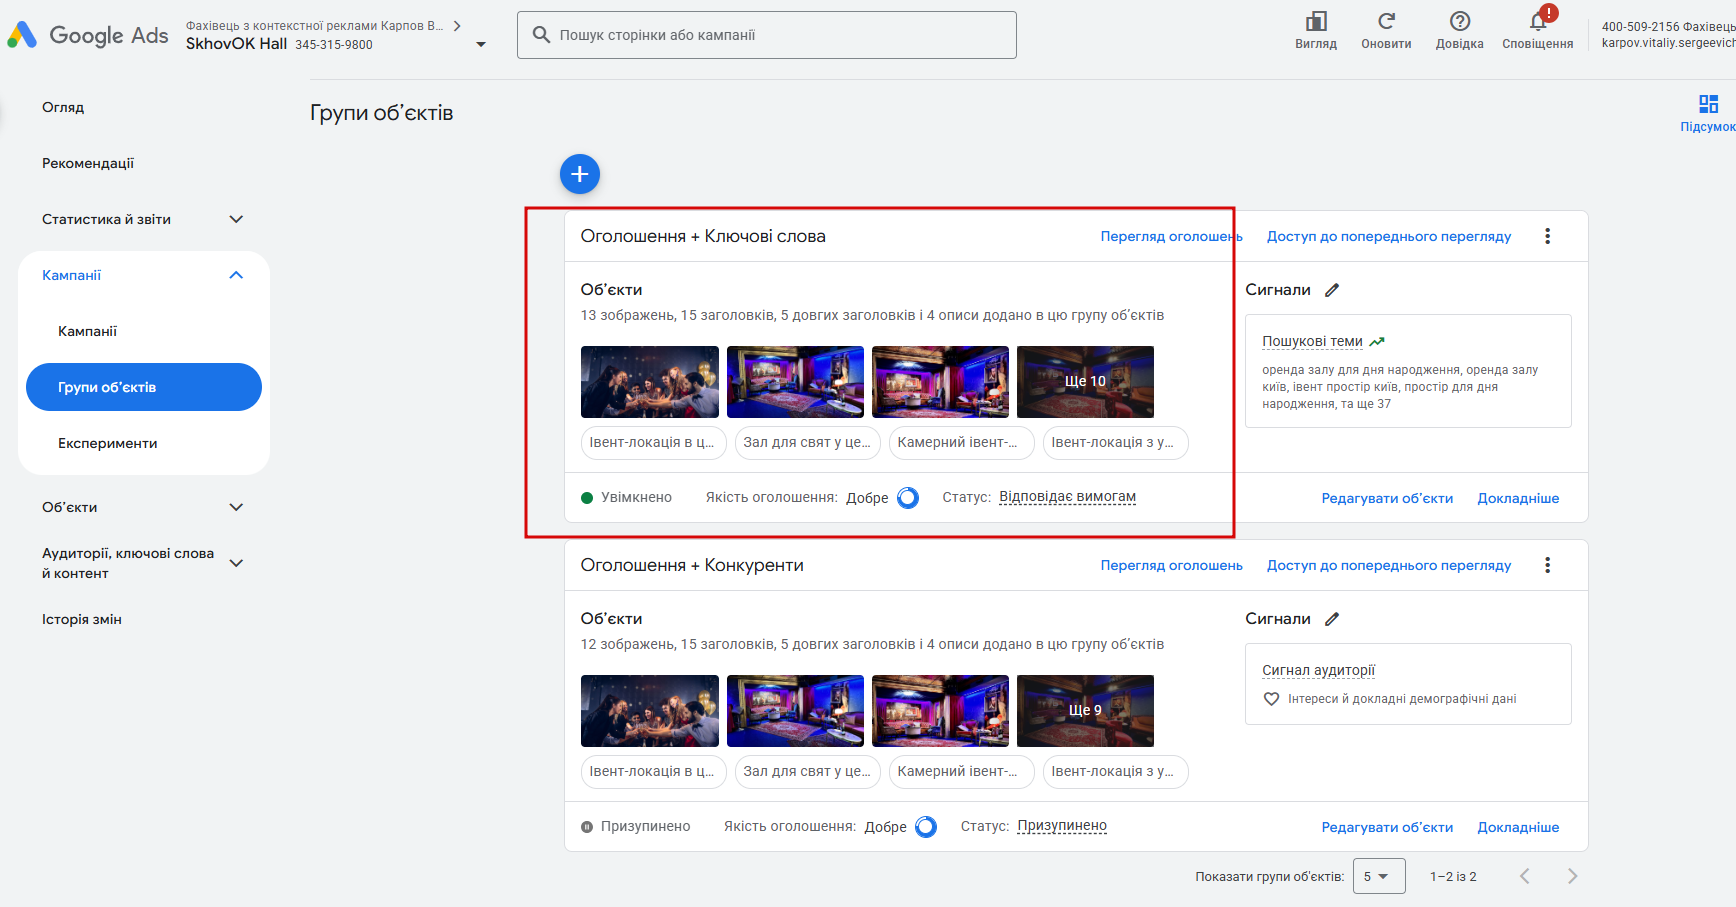1736x907 pixels.
Task: Click the green Увімкнено status dot
Action: (x=587, y=498)
